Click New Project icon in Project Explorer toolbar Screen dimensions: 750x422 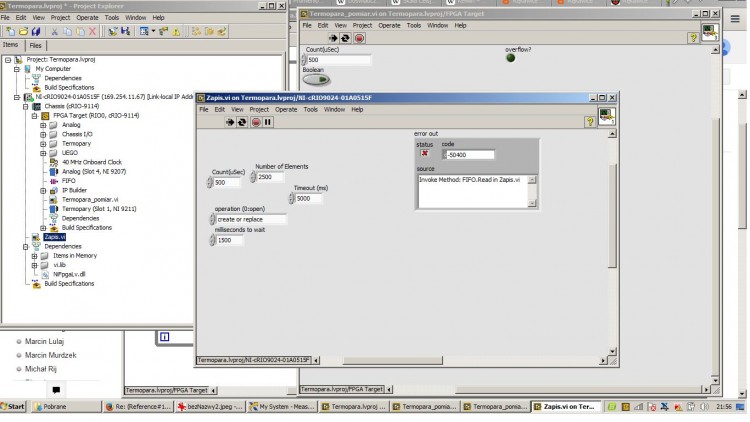tap(11, 32)
